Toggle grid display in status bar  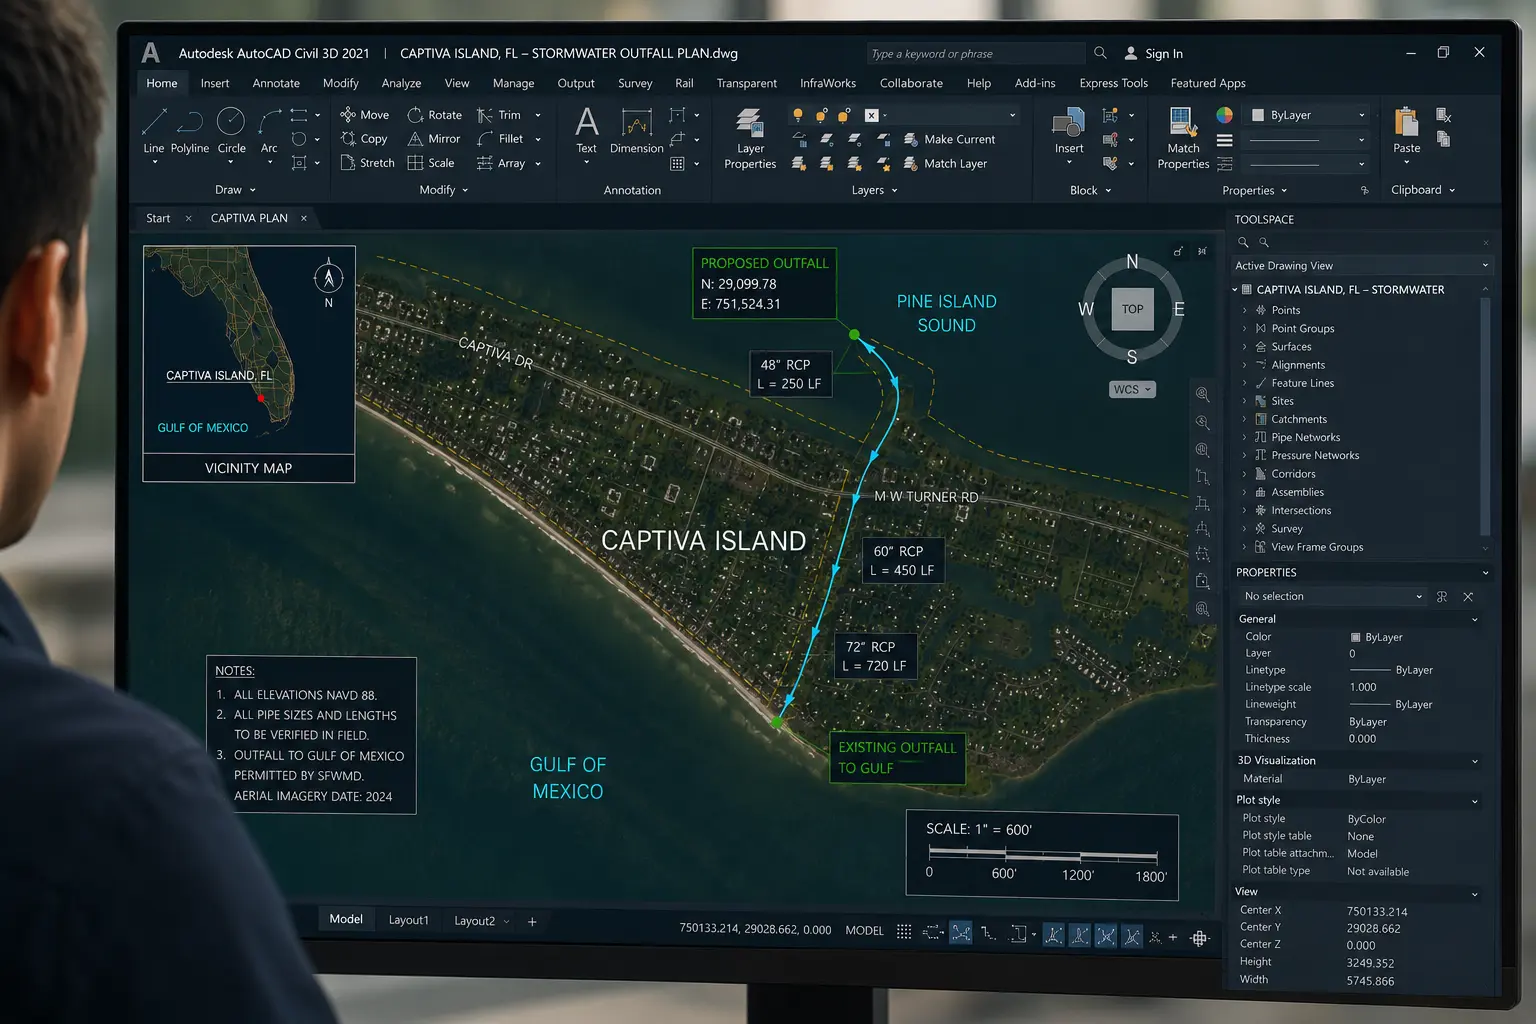pyautogui.click(x=904, y=931)
